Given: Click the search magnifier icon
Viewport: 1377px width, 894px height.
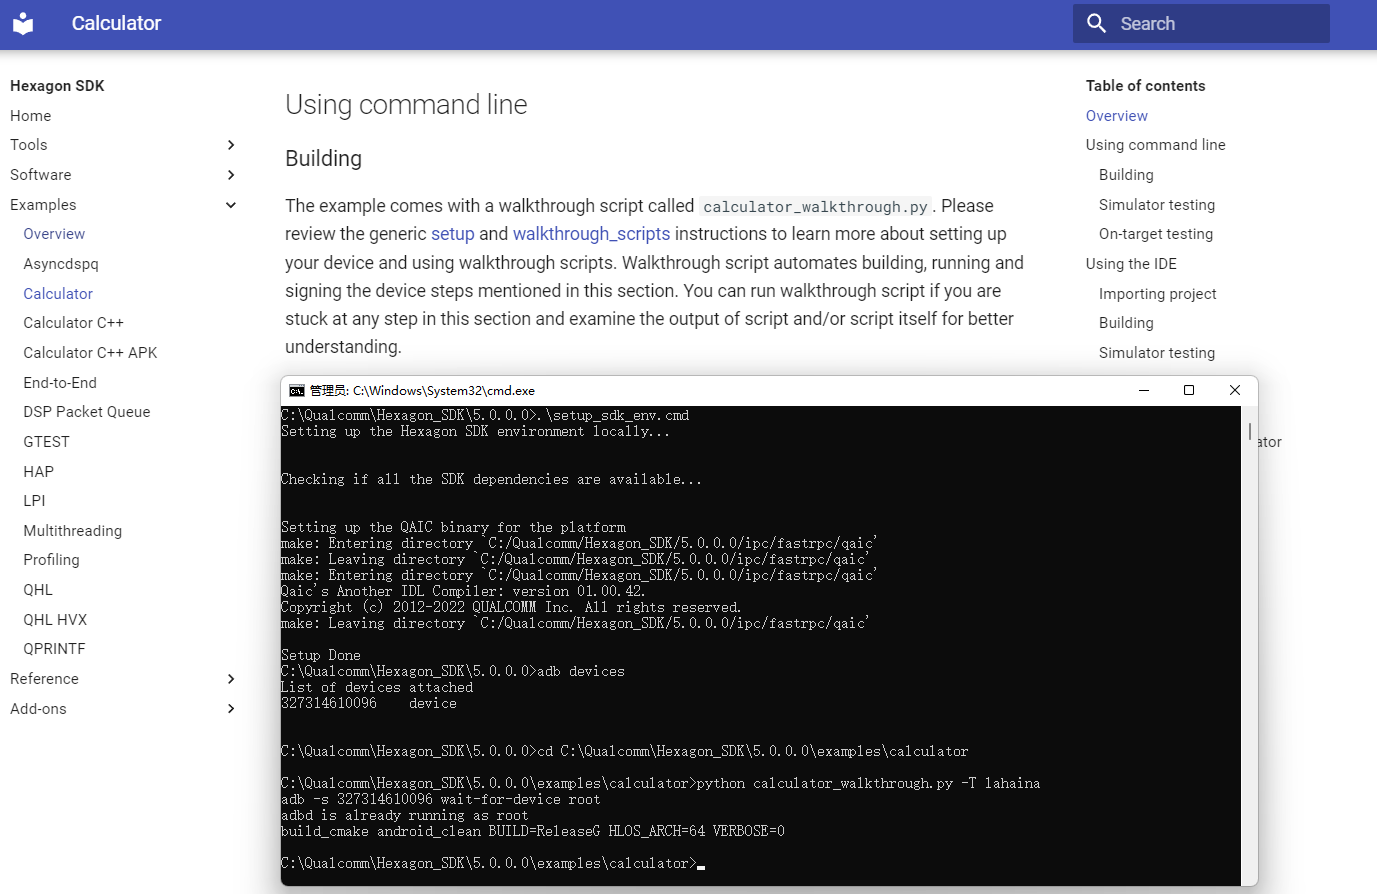Looking at the screenshot, I should point(1096,23).
